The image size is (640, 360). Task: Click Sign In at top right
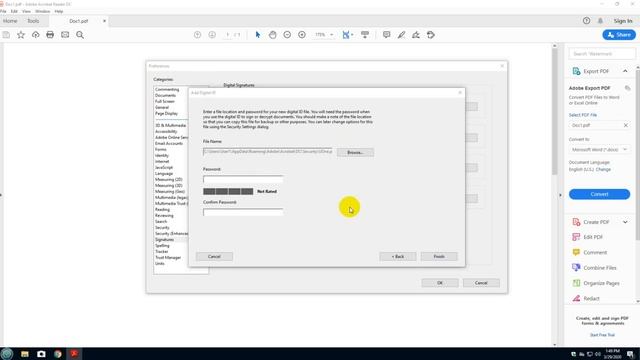(x=623, y=21)
